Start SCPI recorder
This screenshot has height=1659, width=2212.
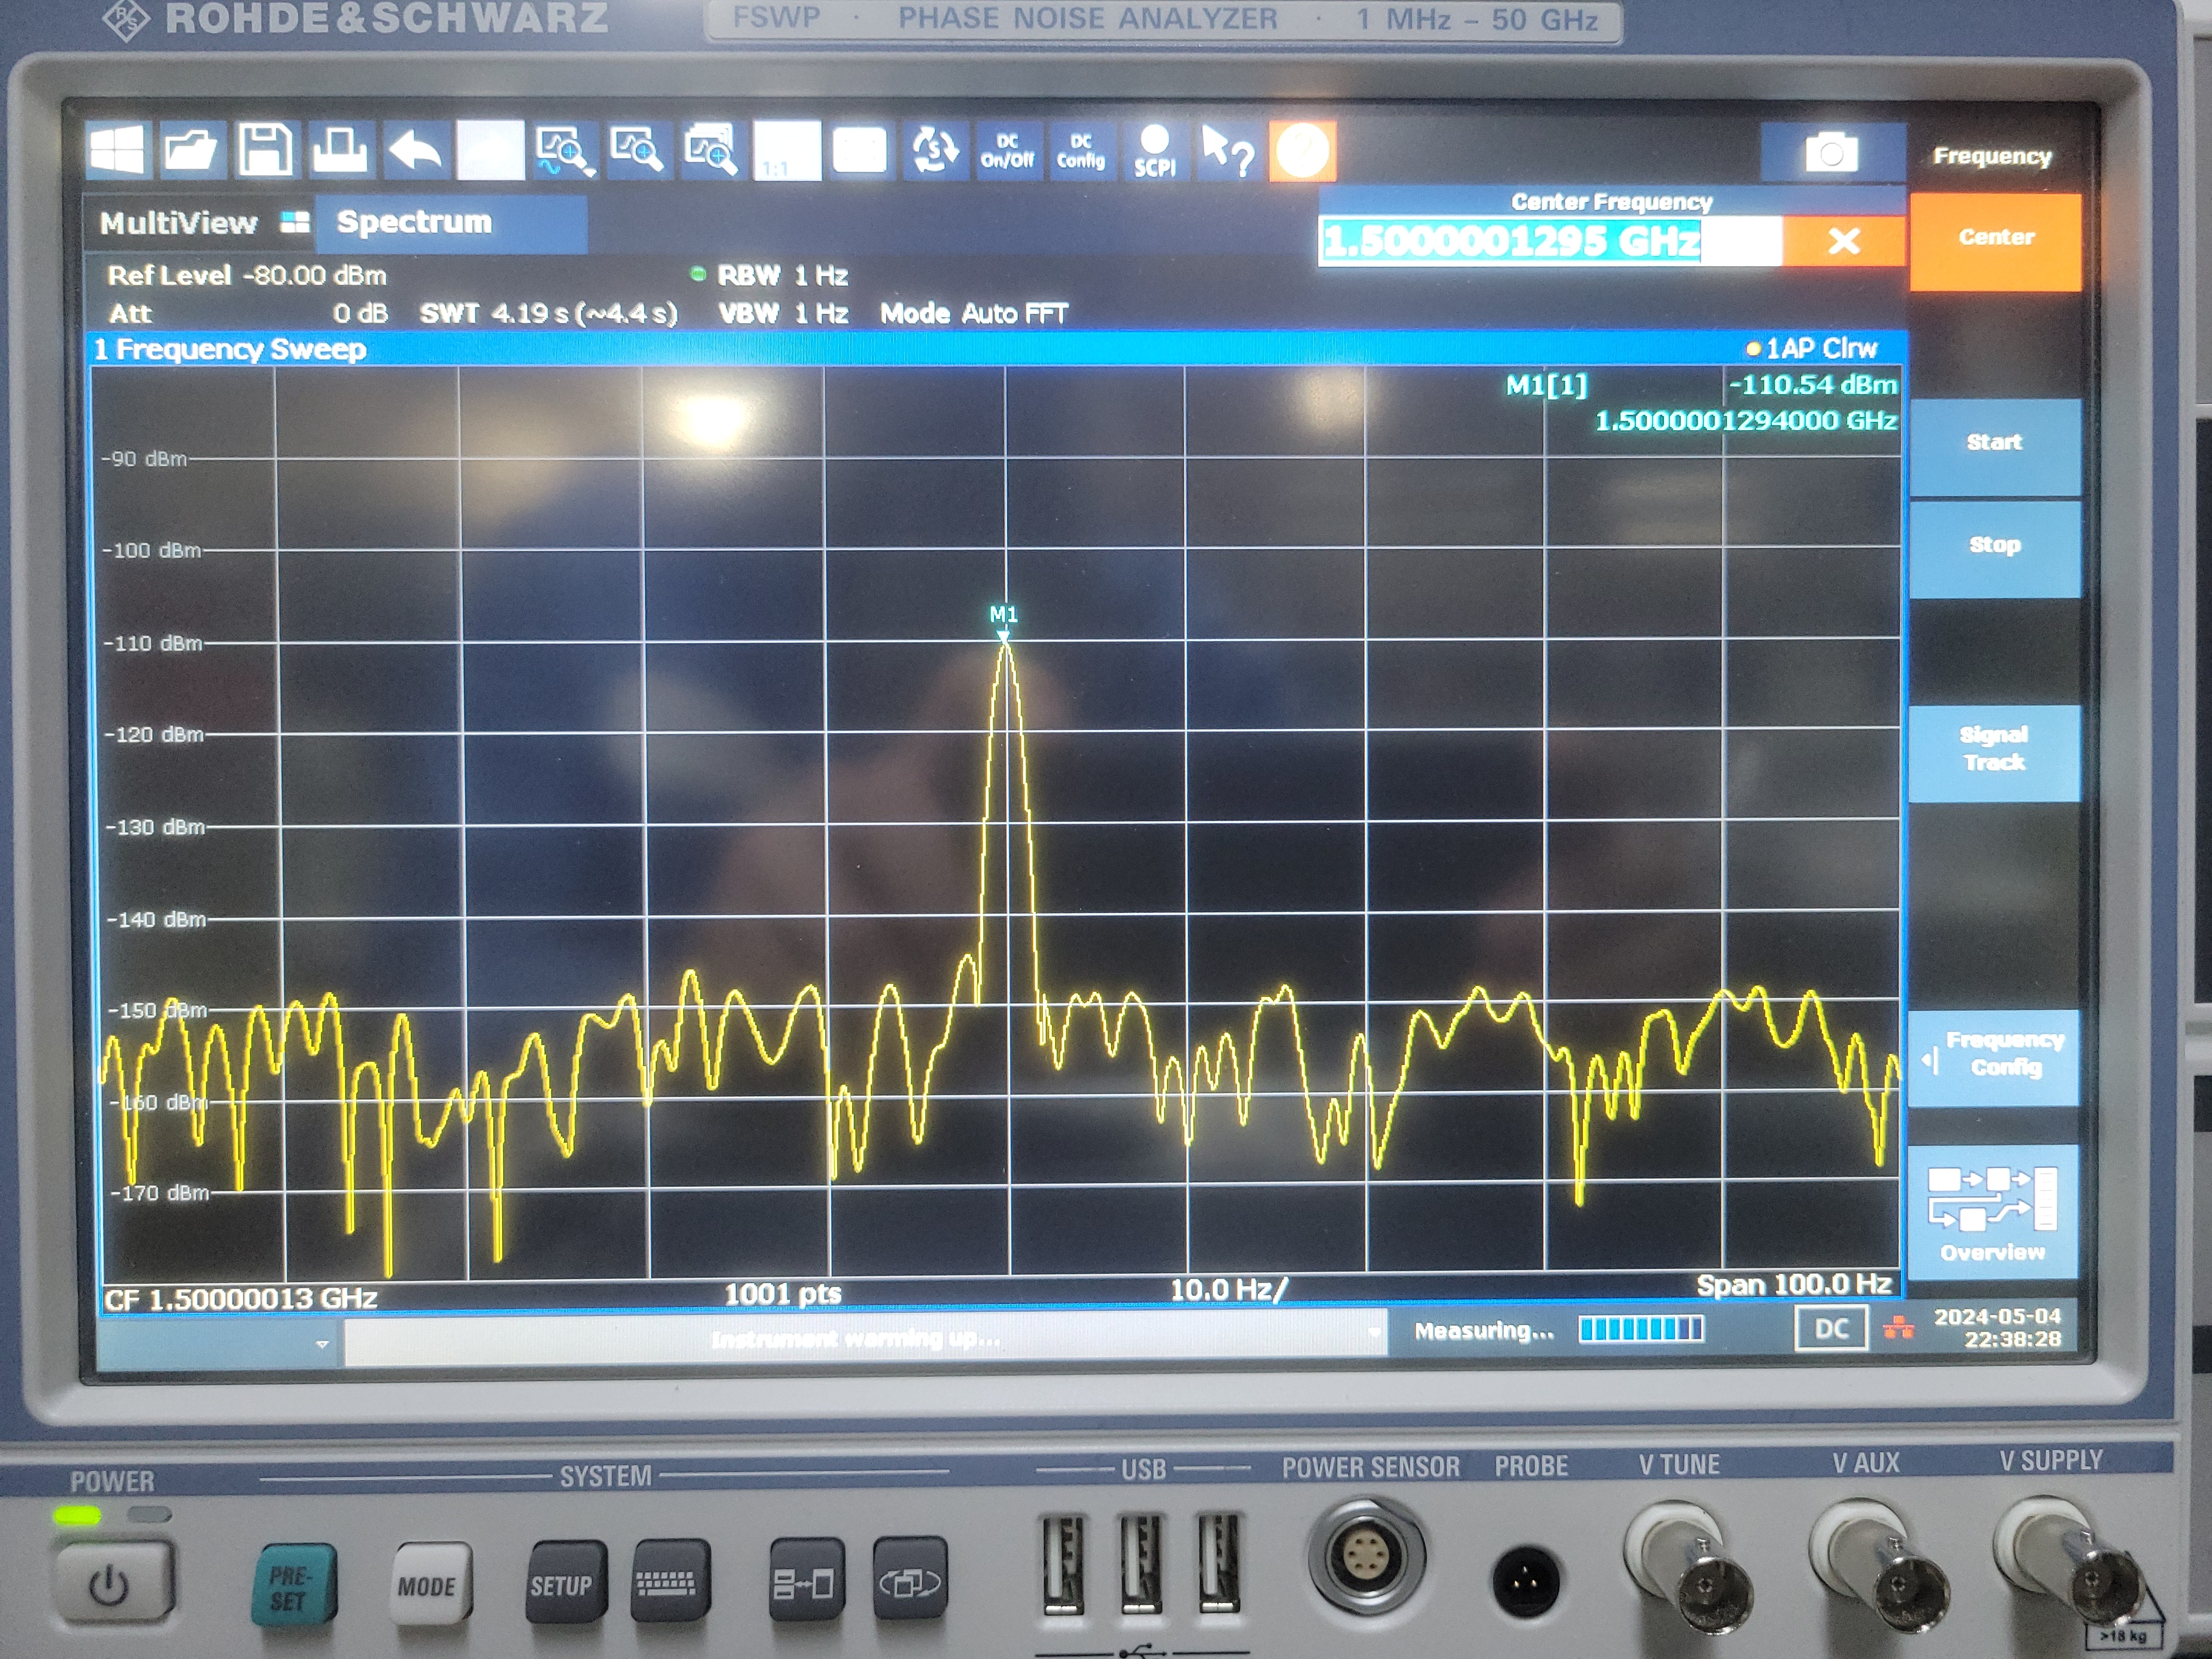(1154, 151)
